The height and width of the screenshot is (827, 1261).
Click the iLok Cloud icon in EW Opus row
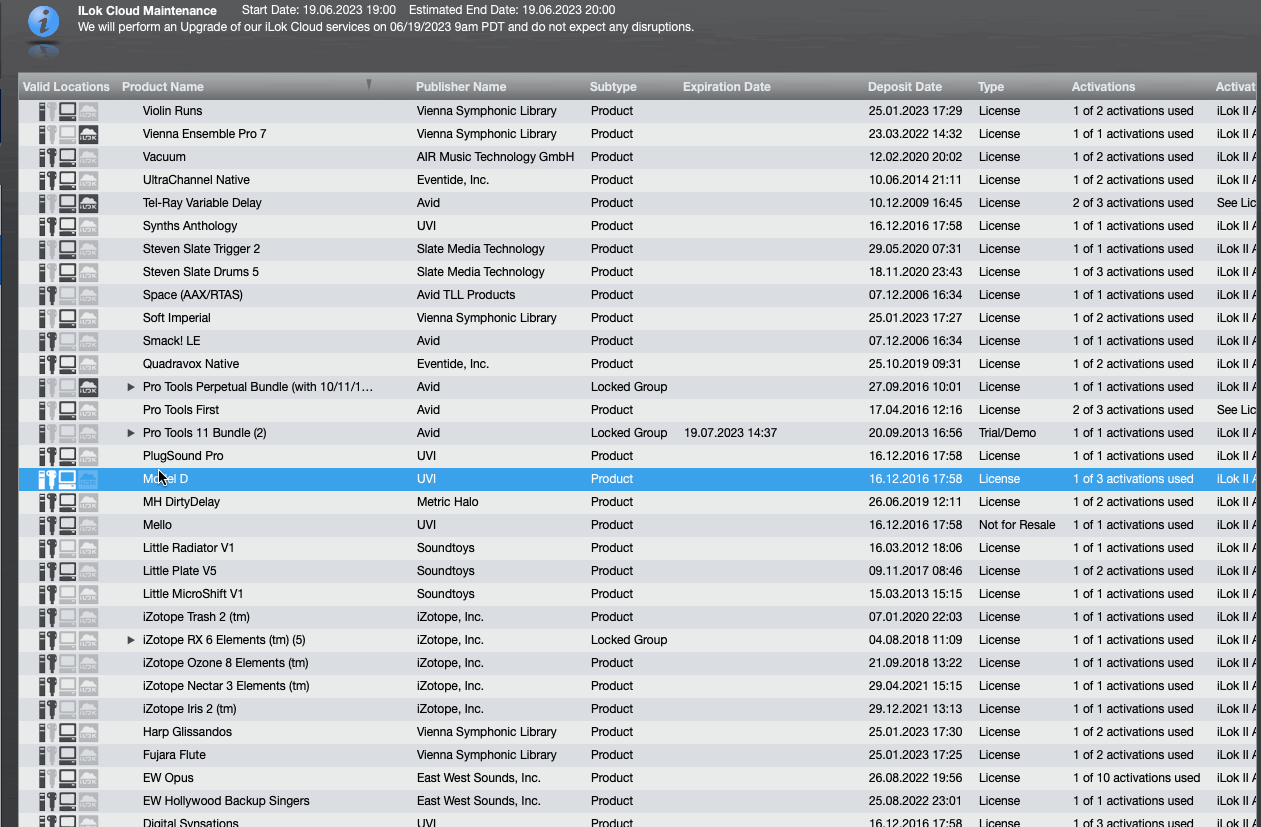click(x=89, y=778)
